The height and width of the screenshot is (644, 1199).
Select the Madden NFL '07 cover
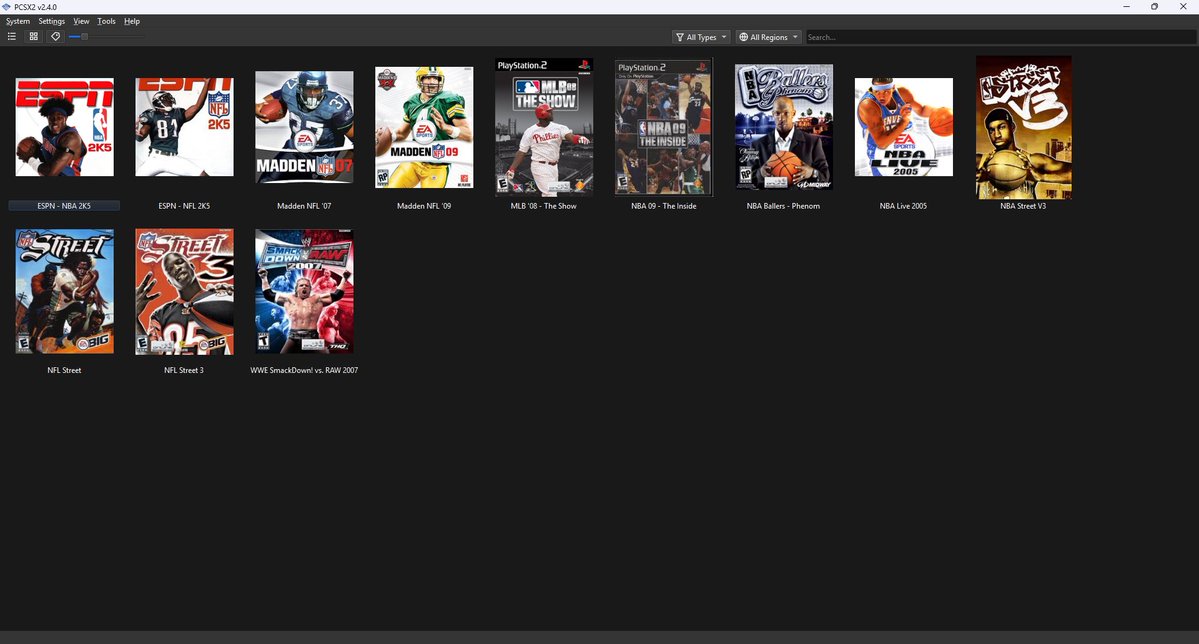[304, 127]
